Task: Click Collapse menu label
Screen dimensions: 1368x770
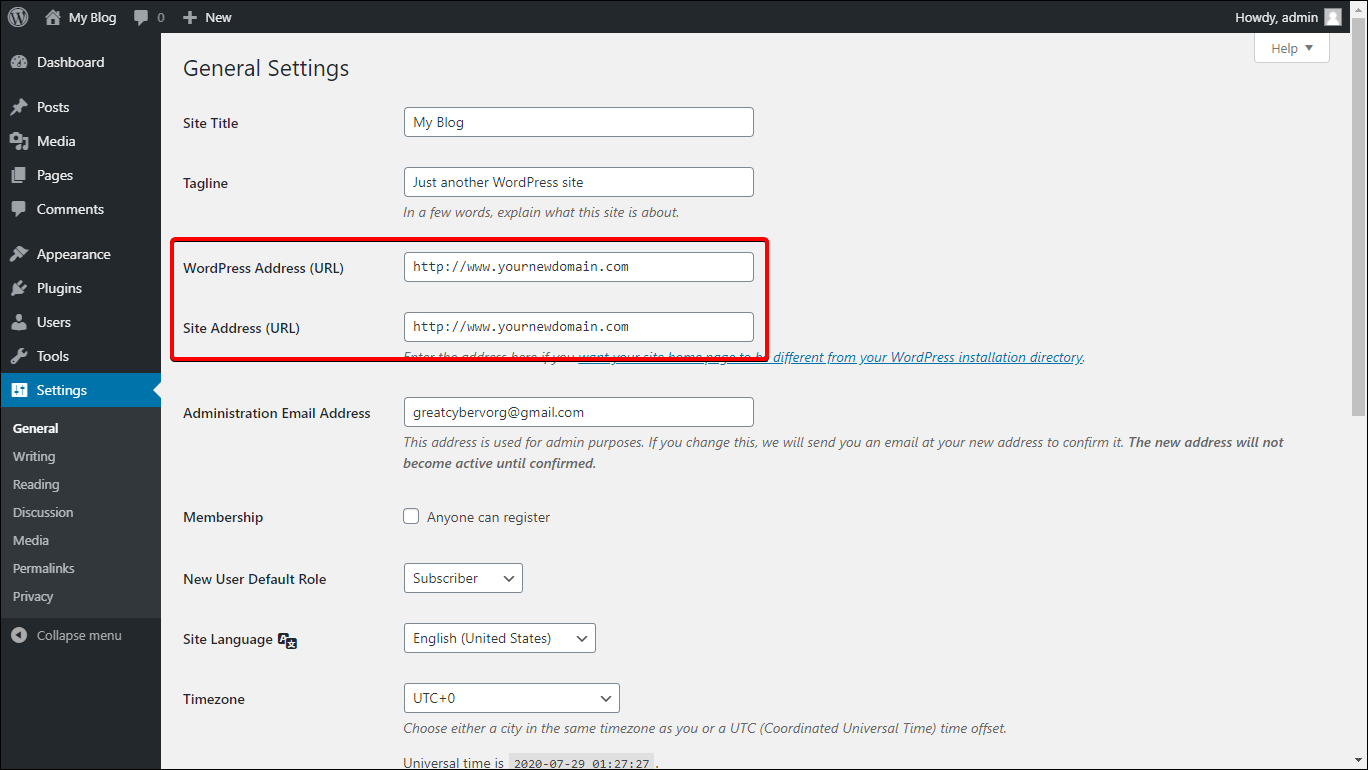Action: 79,635
